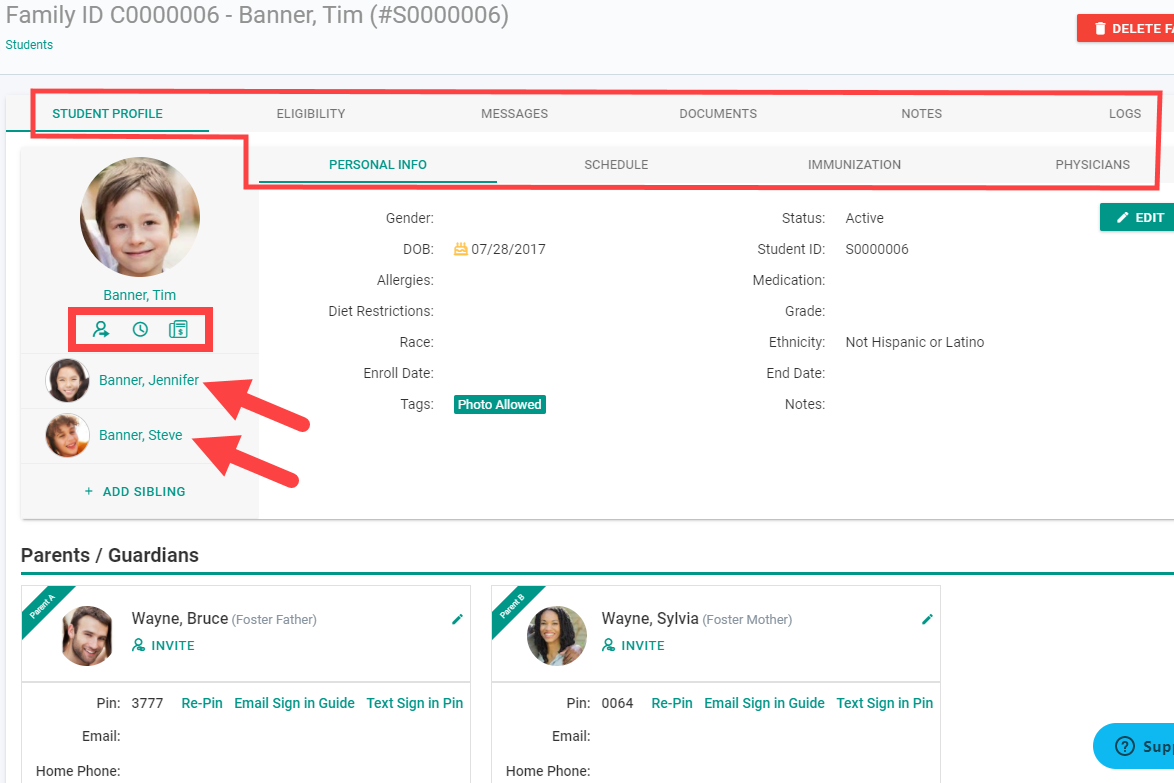Select the Immunization sub-tab
This screenshot has height=783, width=1174.
pos(854,165)
